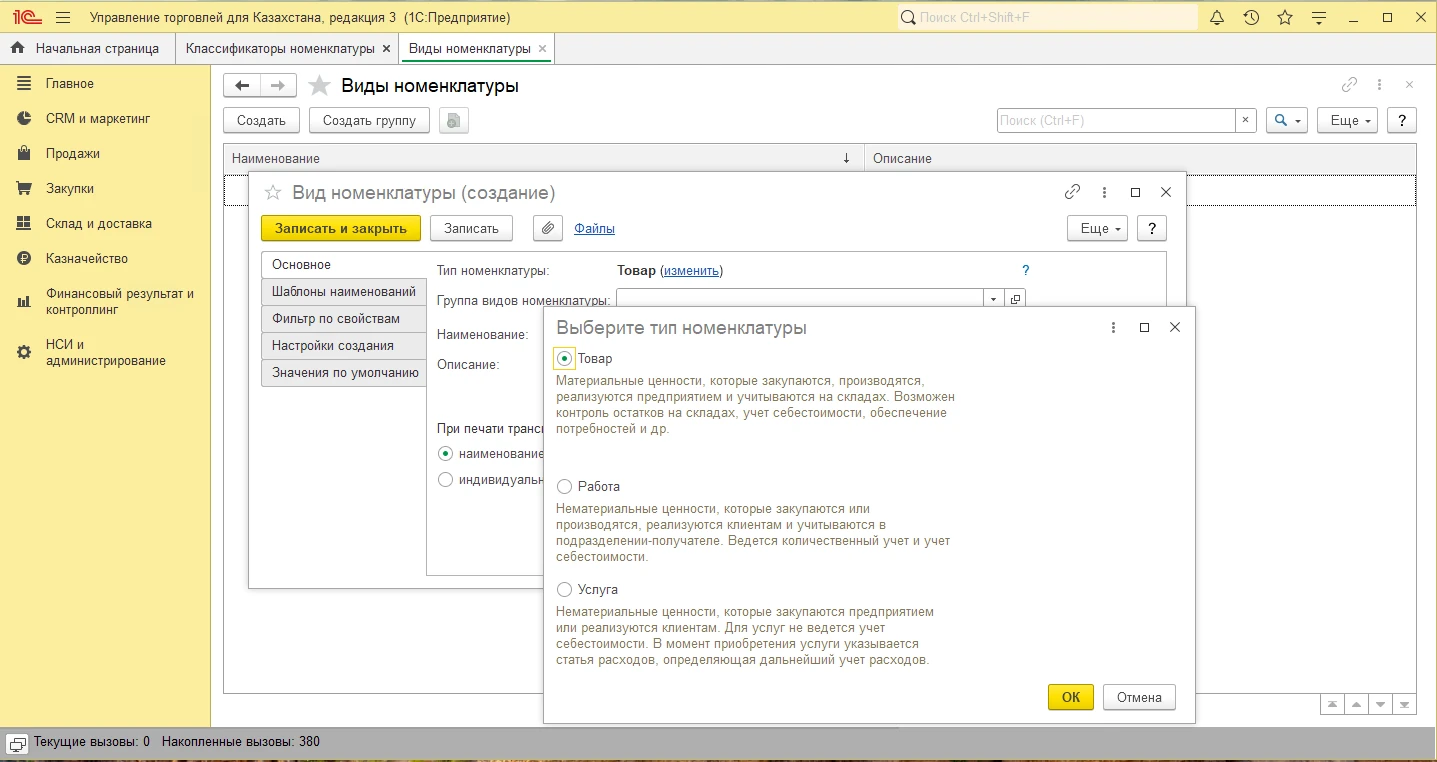
Task: Switch to Настройки создания tab
Action: tap(344, 345)
